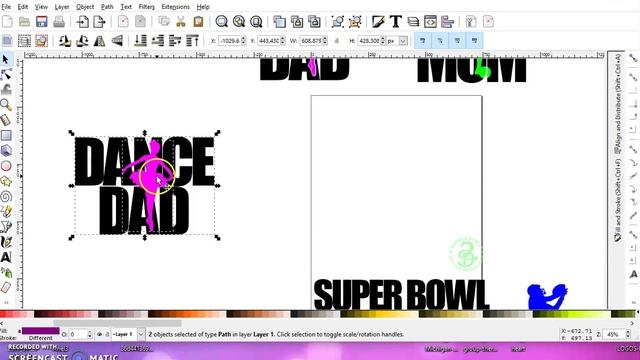Image resolution: width=640 pixels, height=360 pixels.
Task: Duplicate selected objects icon
Action: coord(280,22)
